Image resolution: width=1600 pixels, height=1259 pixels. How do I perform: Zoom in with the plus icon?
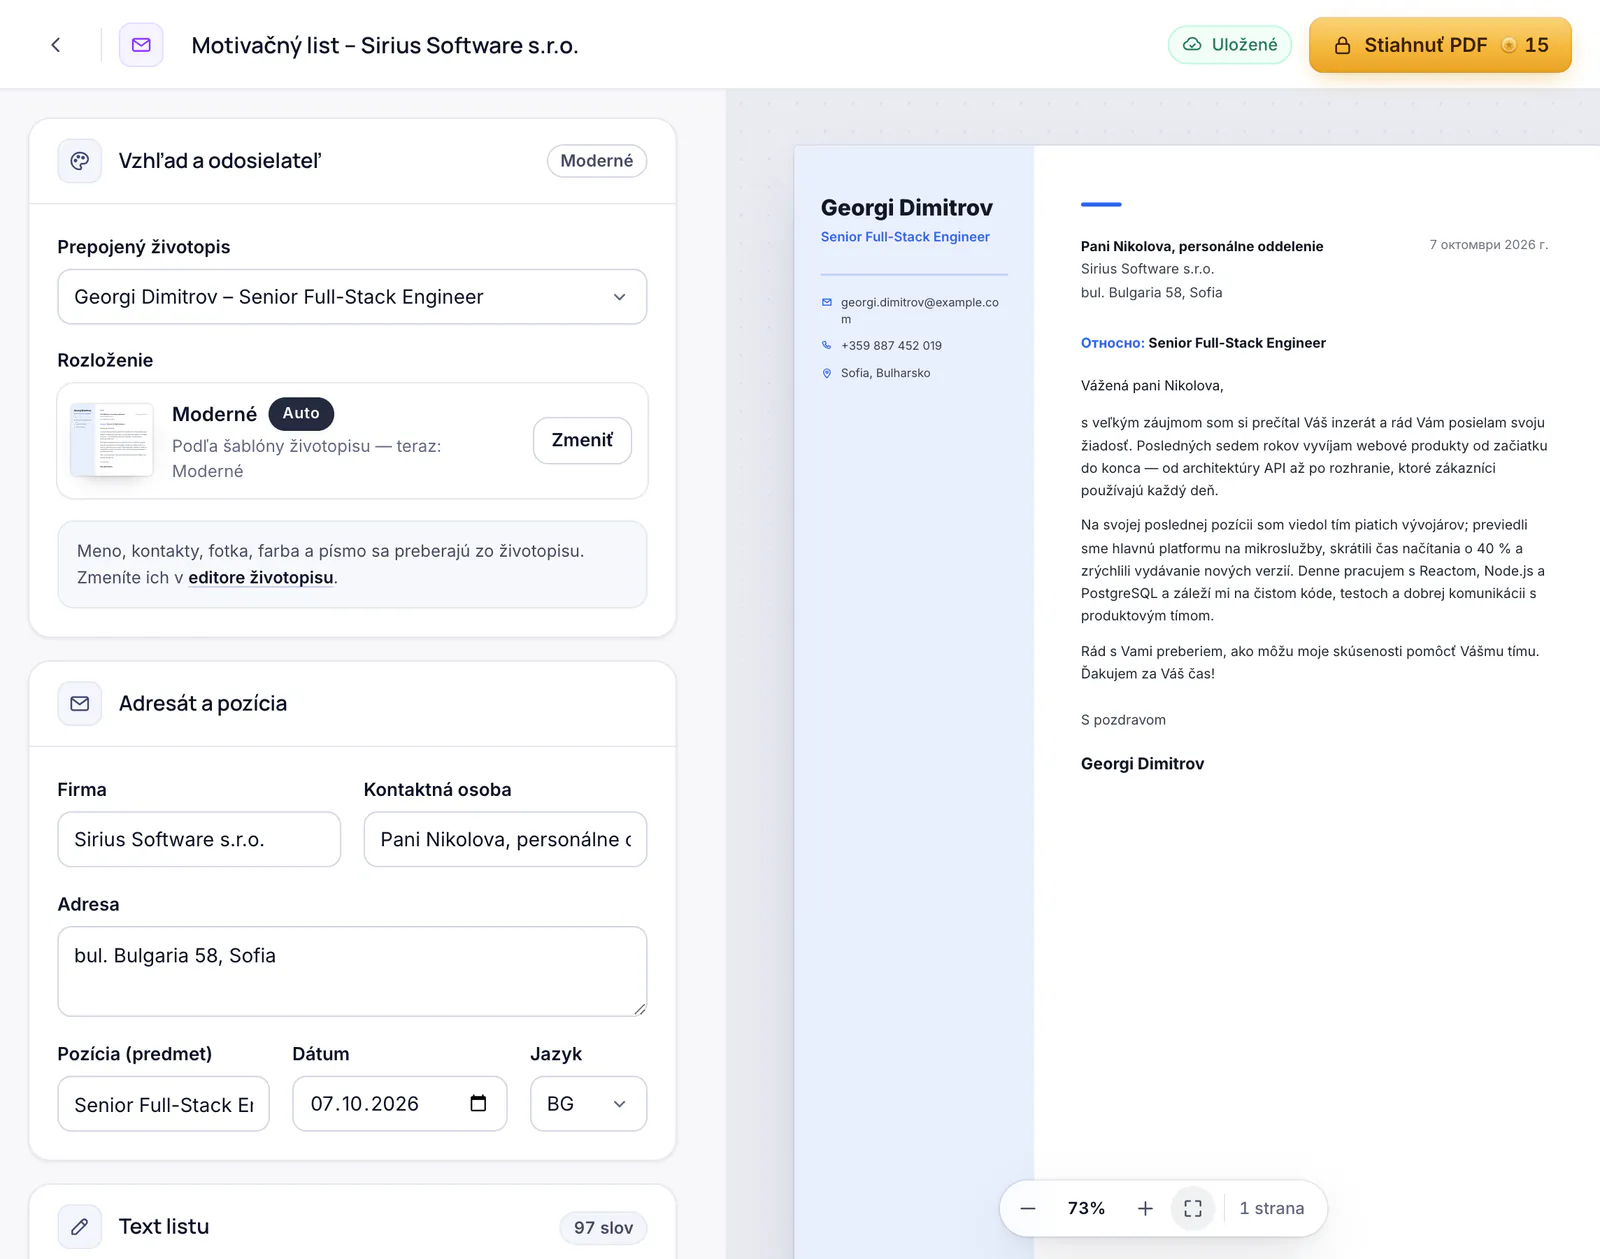pyautogui.click(x=1145, y=1208)
